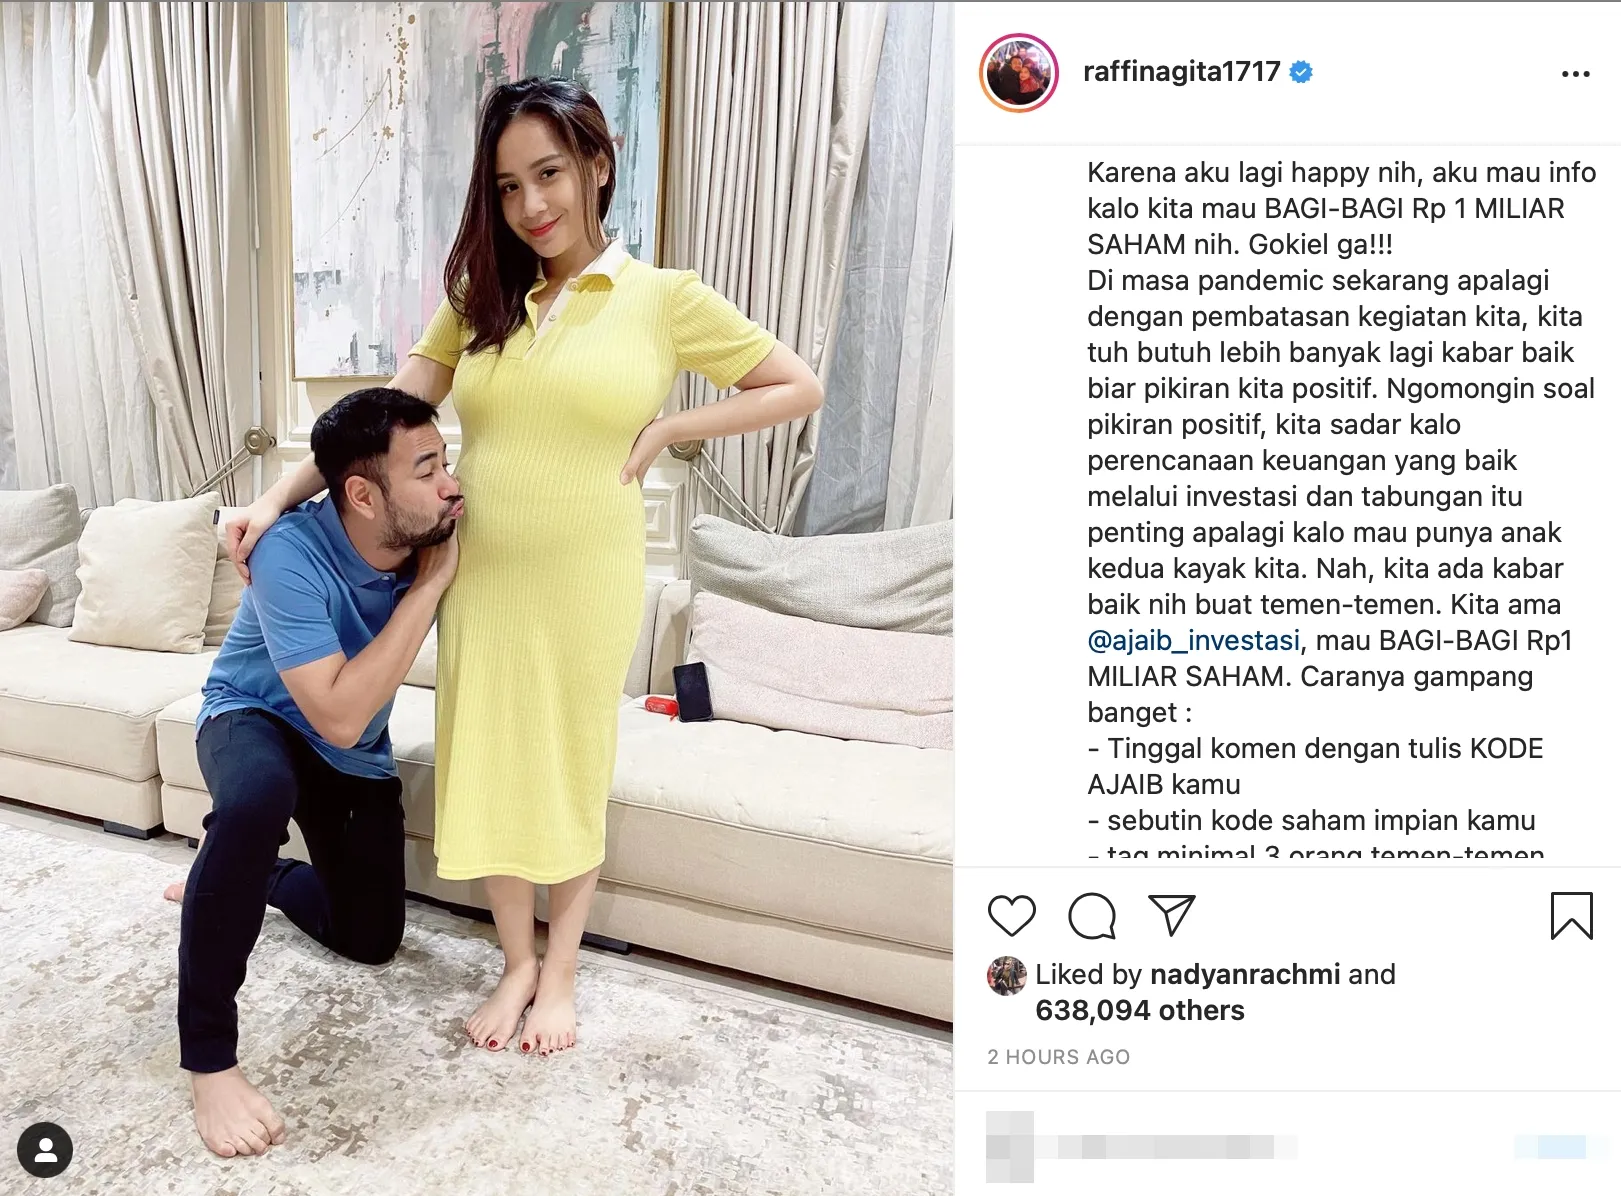Open comments with the speech bubble icon
The image size is (1621, 1196).
click(1091, 916)
